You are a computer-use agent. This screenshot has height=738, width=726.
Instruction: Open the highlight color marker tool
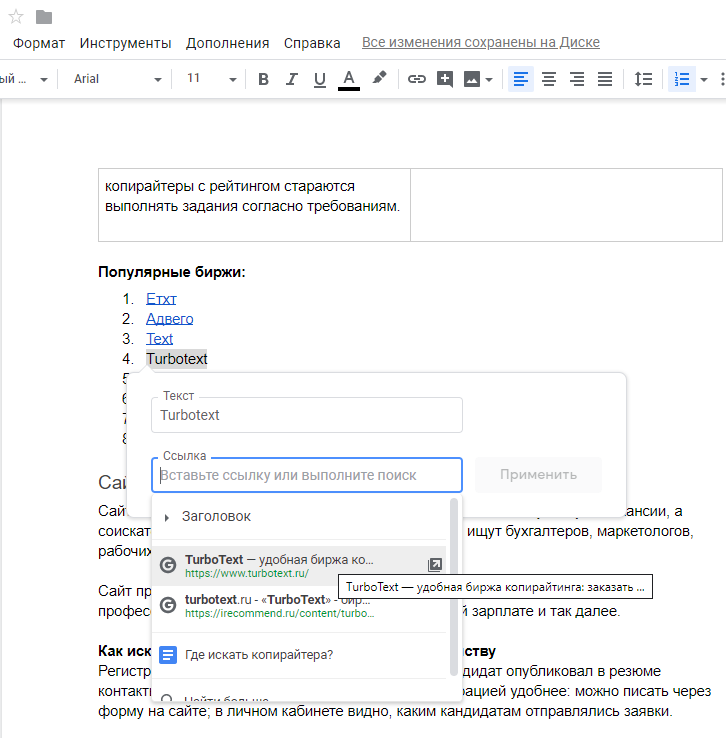379,78
